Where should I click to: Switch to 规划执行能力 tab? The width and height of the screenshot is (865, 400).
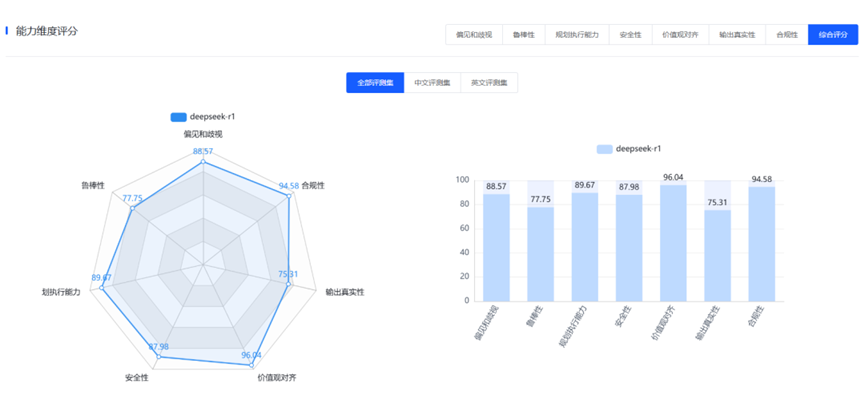577,34
